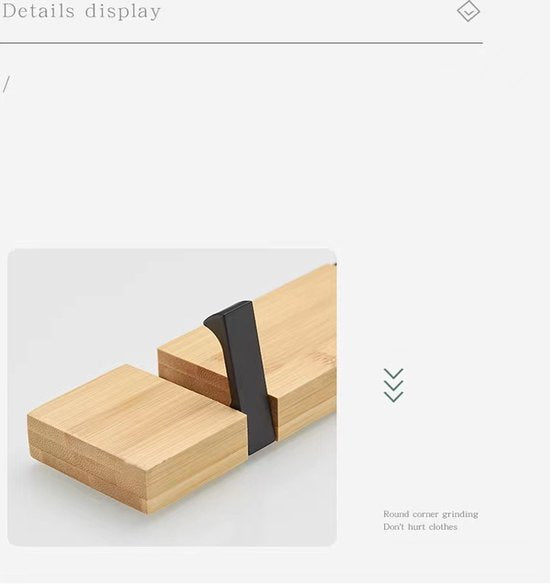Click the diamond chevron icon beside the heading

(468, 11)
